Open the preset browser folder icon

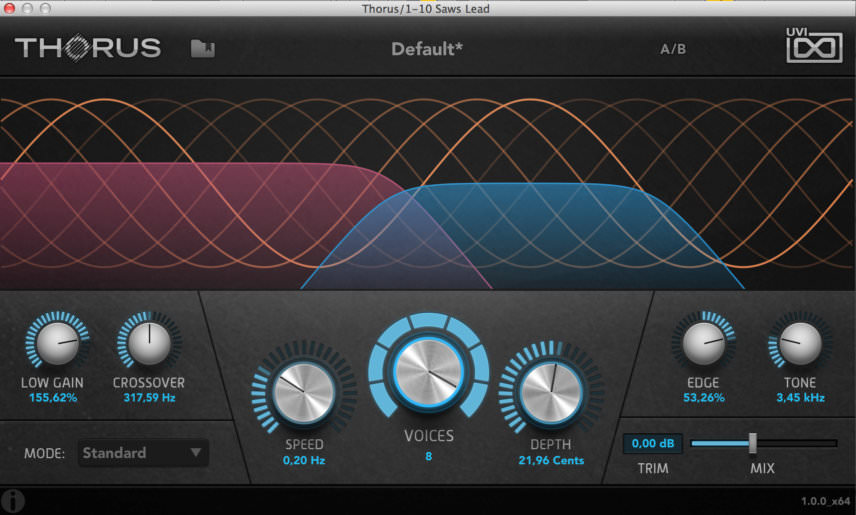(203, 49)
